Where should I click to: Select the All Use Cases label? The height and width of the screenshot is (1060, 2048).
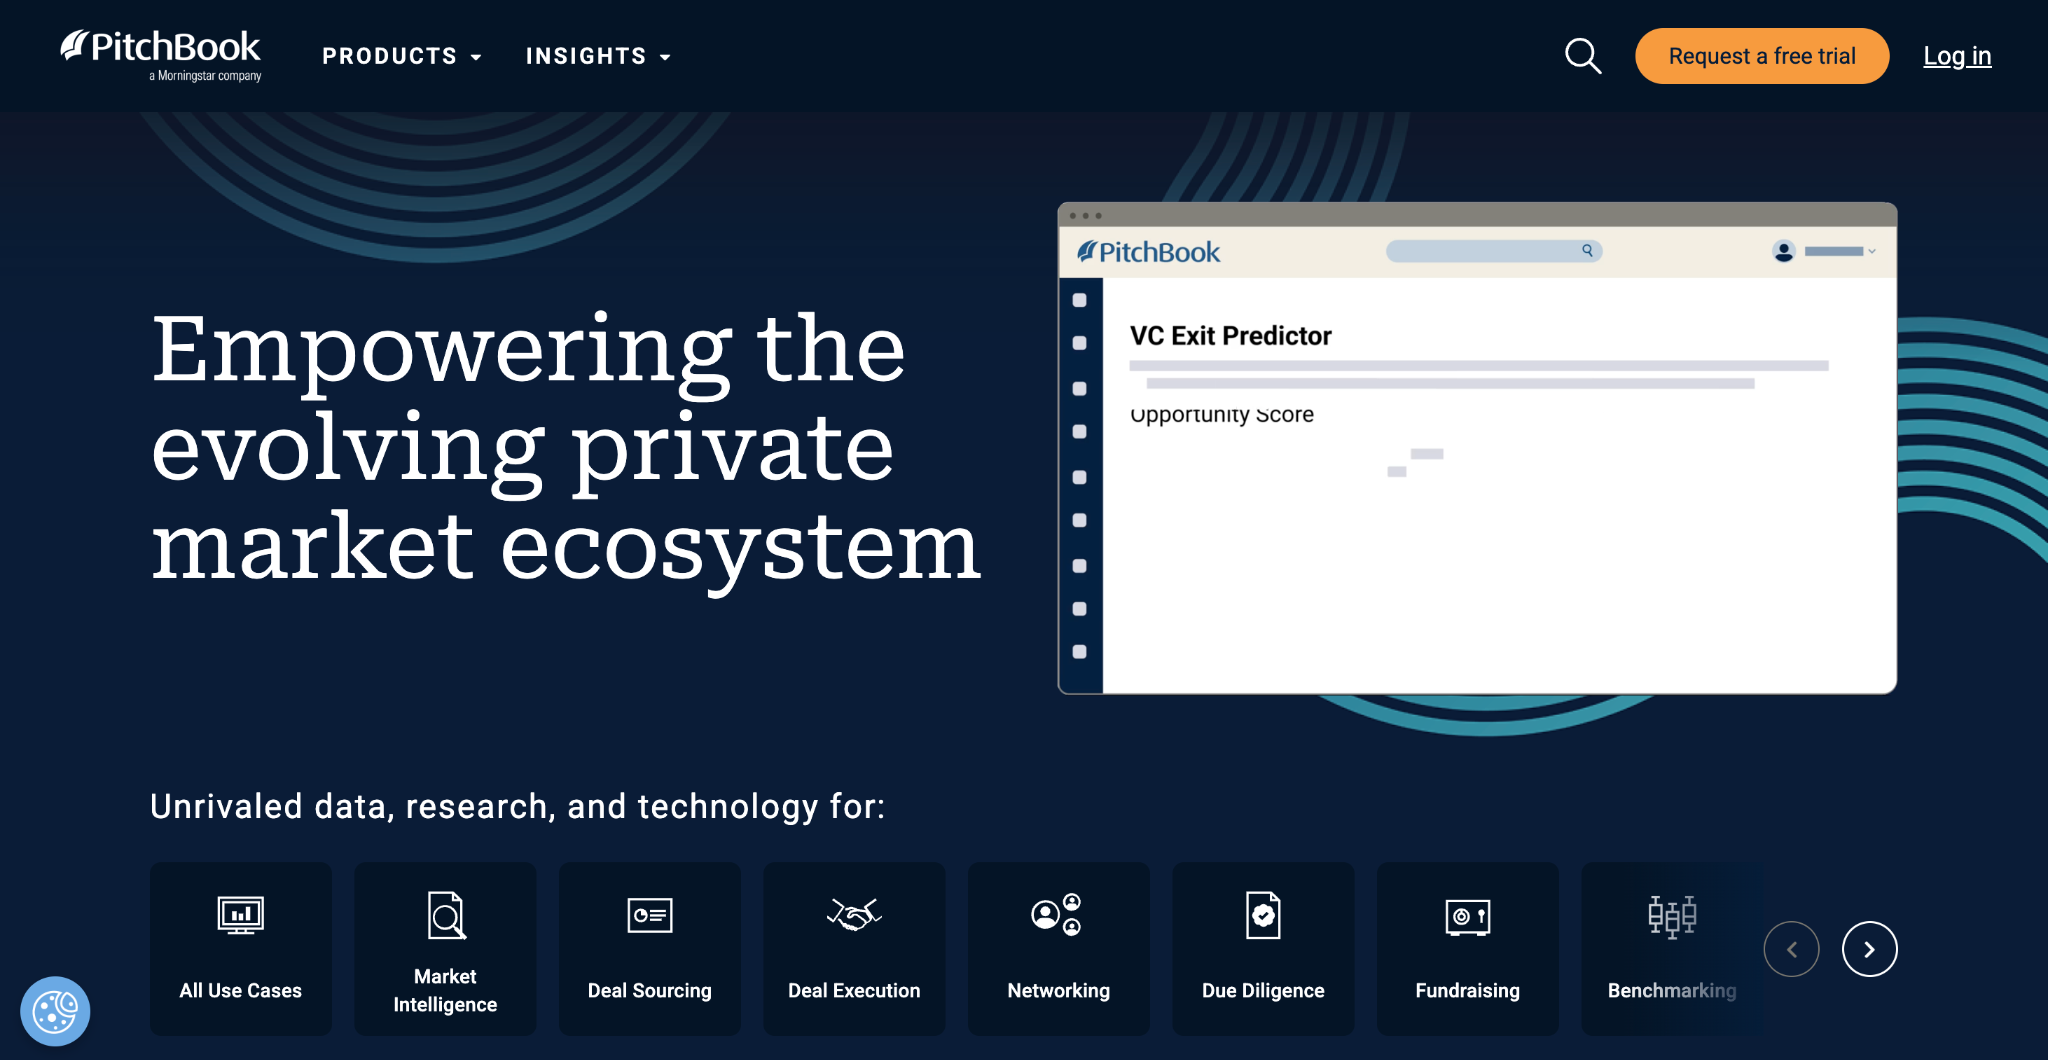(241, 990)
